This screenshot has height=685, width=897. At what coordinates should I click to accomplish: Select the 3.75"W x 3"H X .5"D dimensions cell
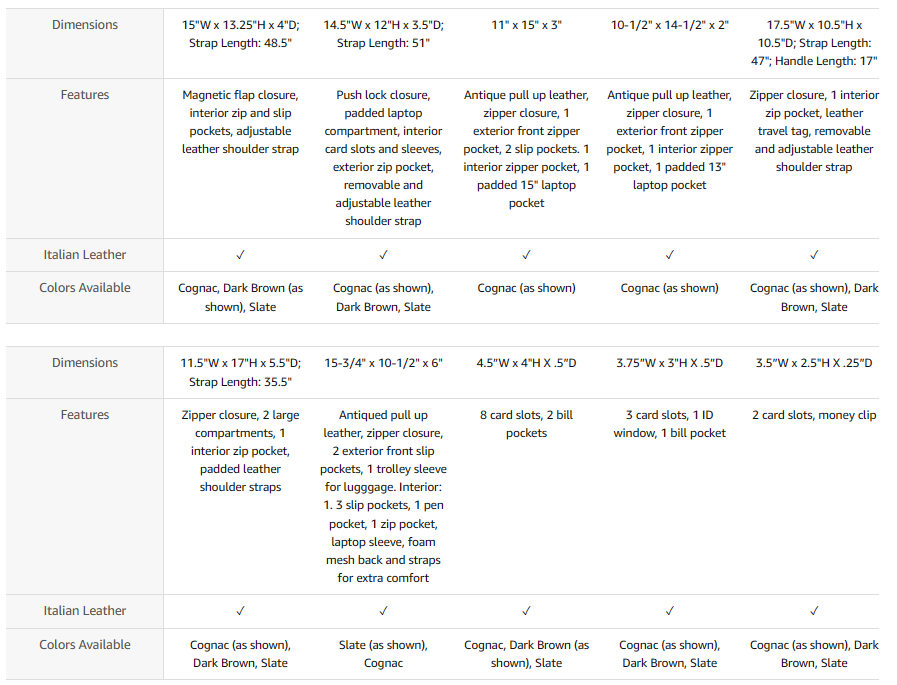click(x=670, y=363)
